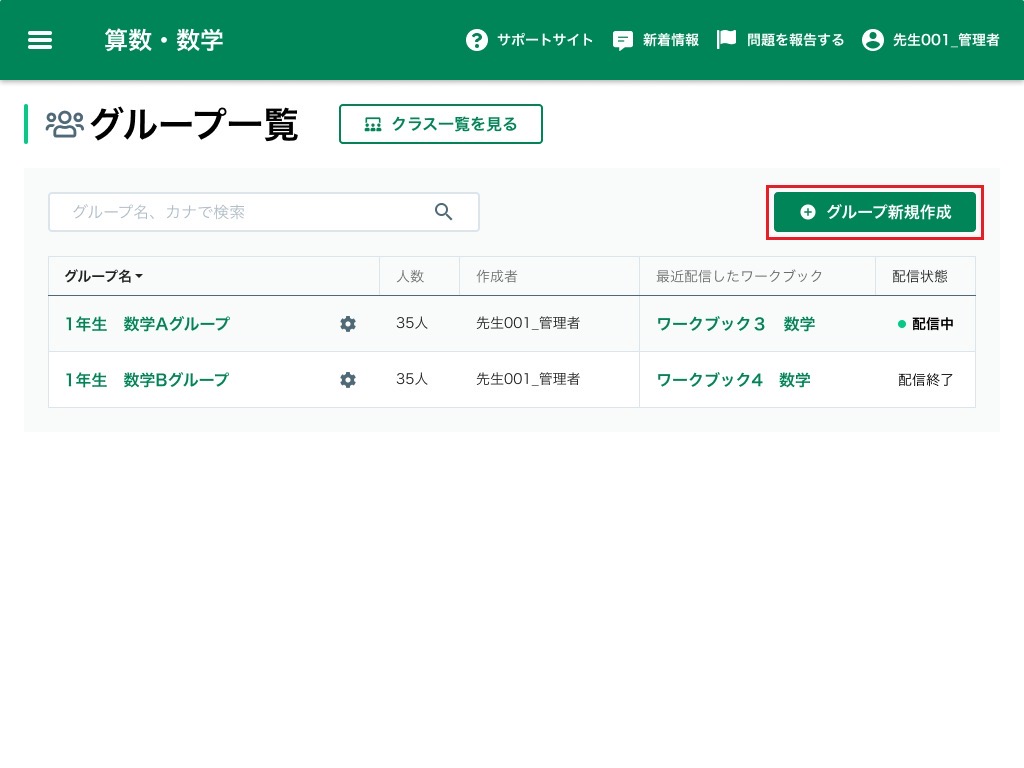Viewport: 1024px width, 768px height.
Task: Open settings gear for 数学Aグループ
Action: click(x=348, y=324)
